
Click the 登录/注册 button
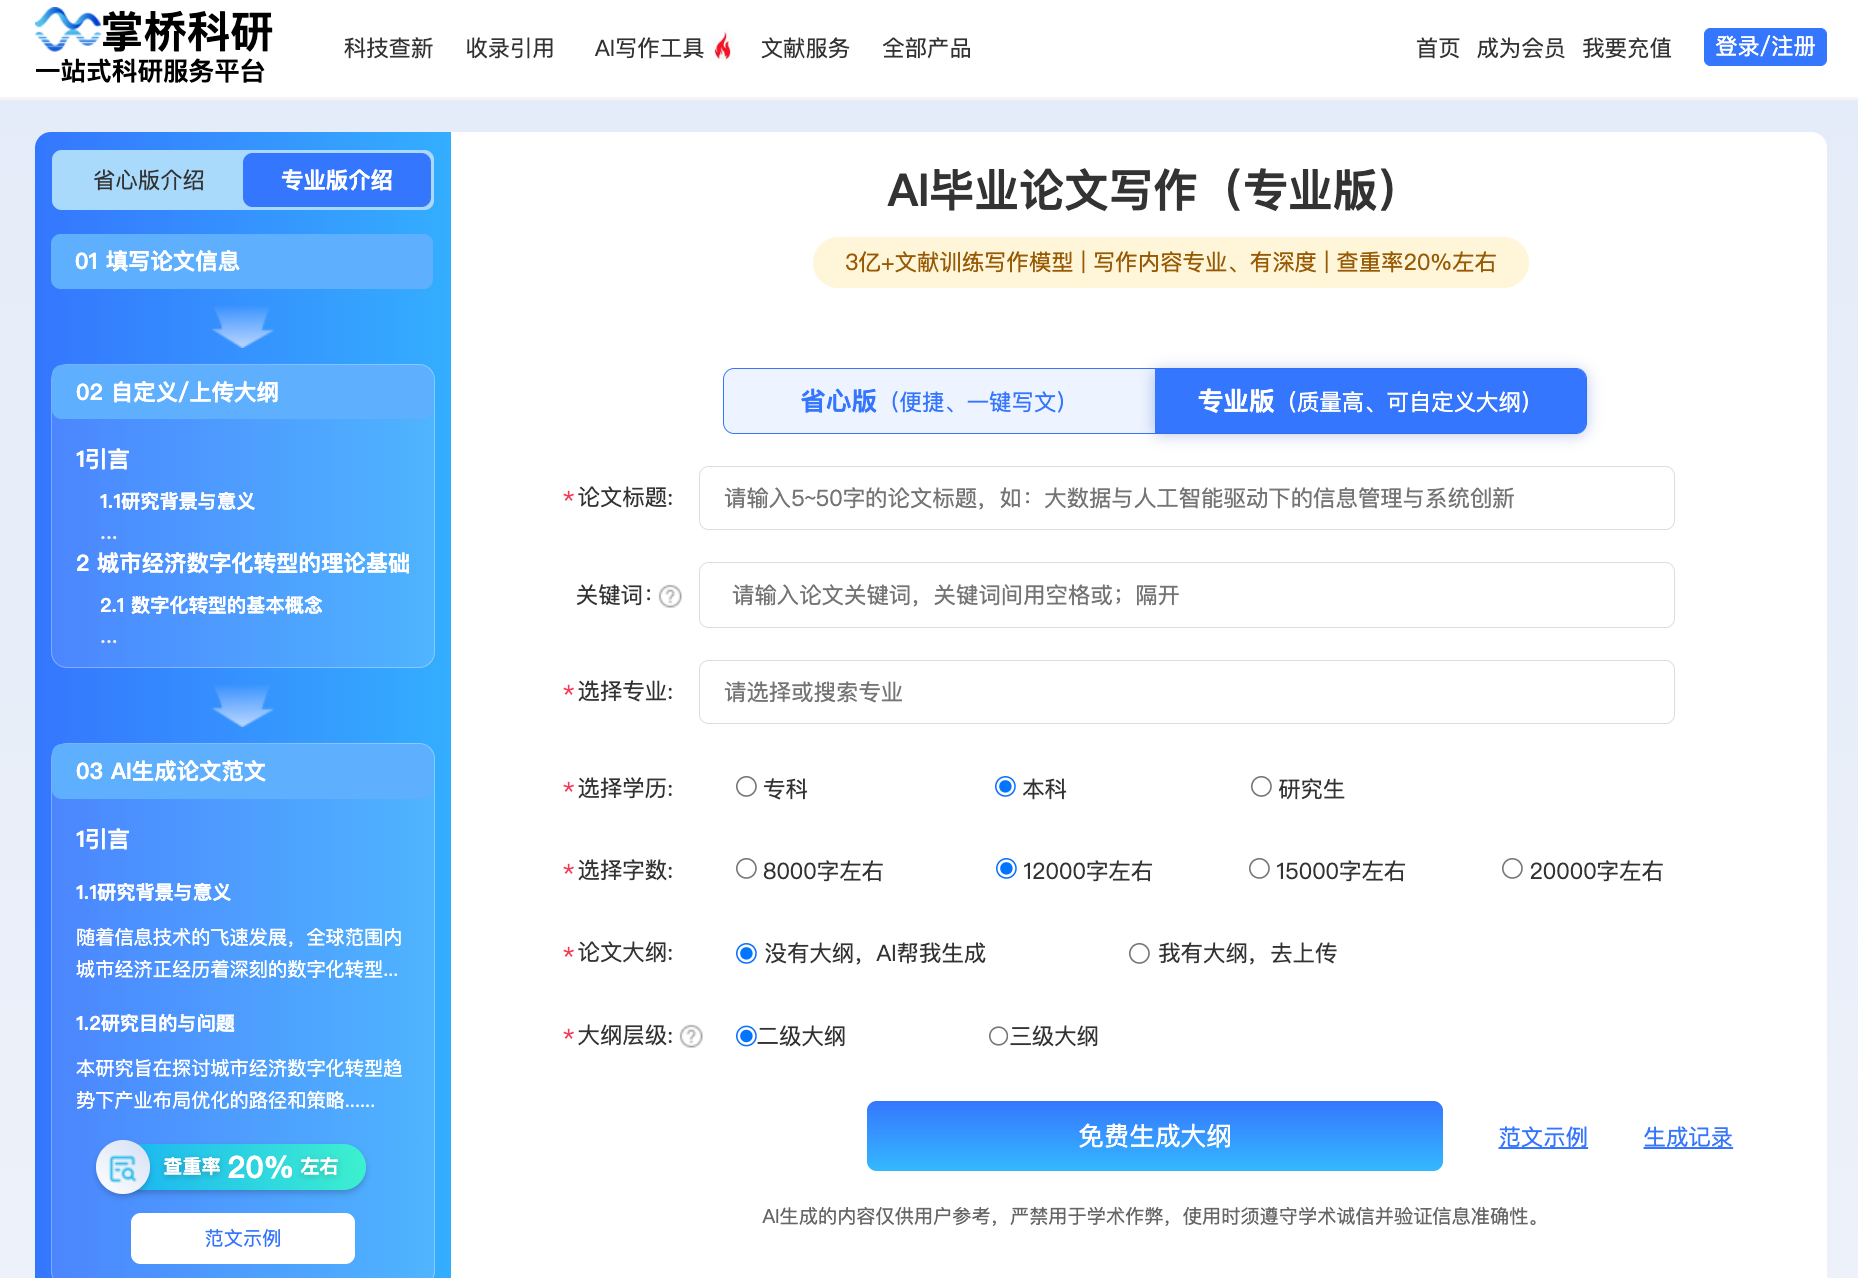(x=1765, y=47)
